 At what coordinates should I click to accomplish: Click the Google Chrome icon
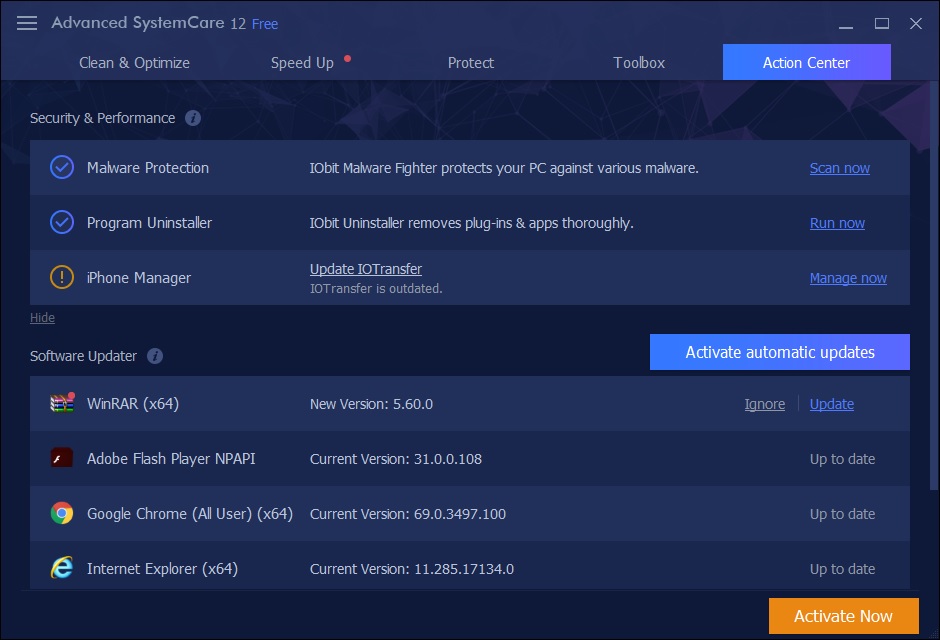coord(60,513)
